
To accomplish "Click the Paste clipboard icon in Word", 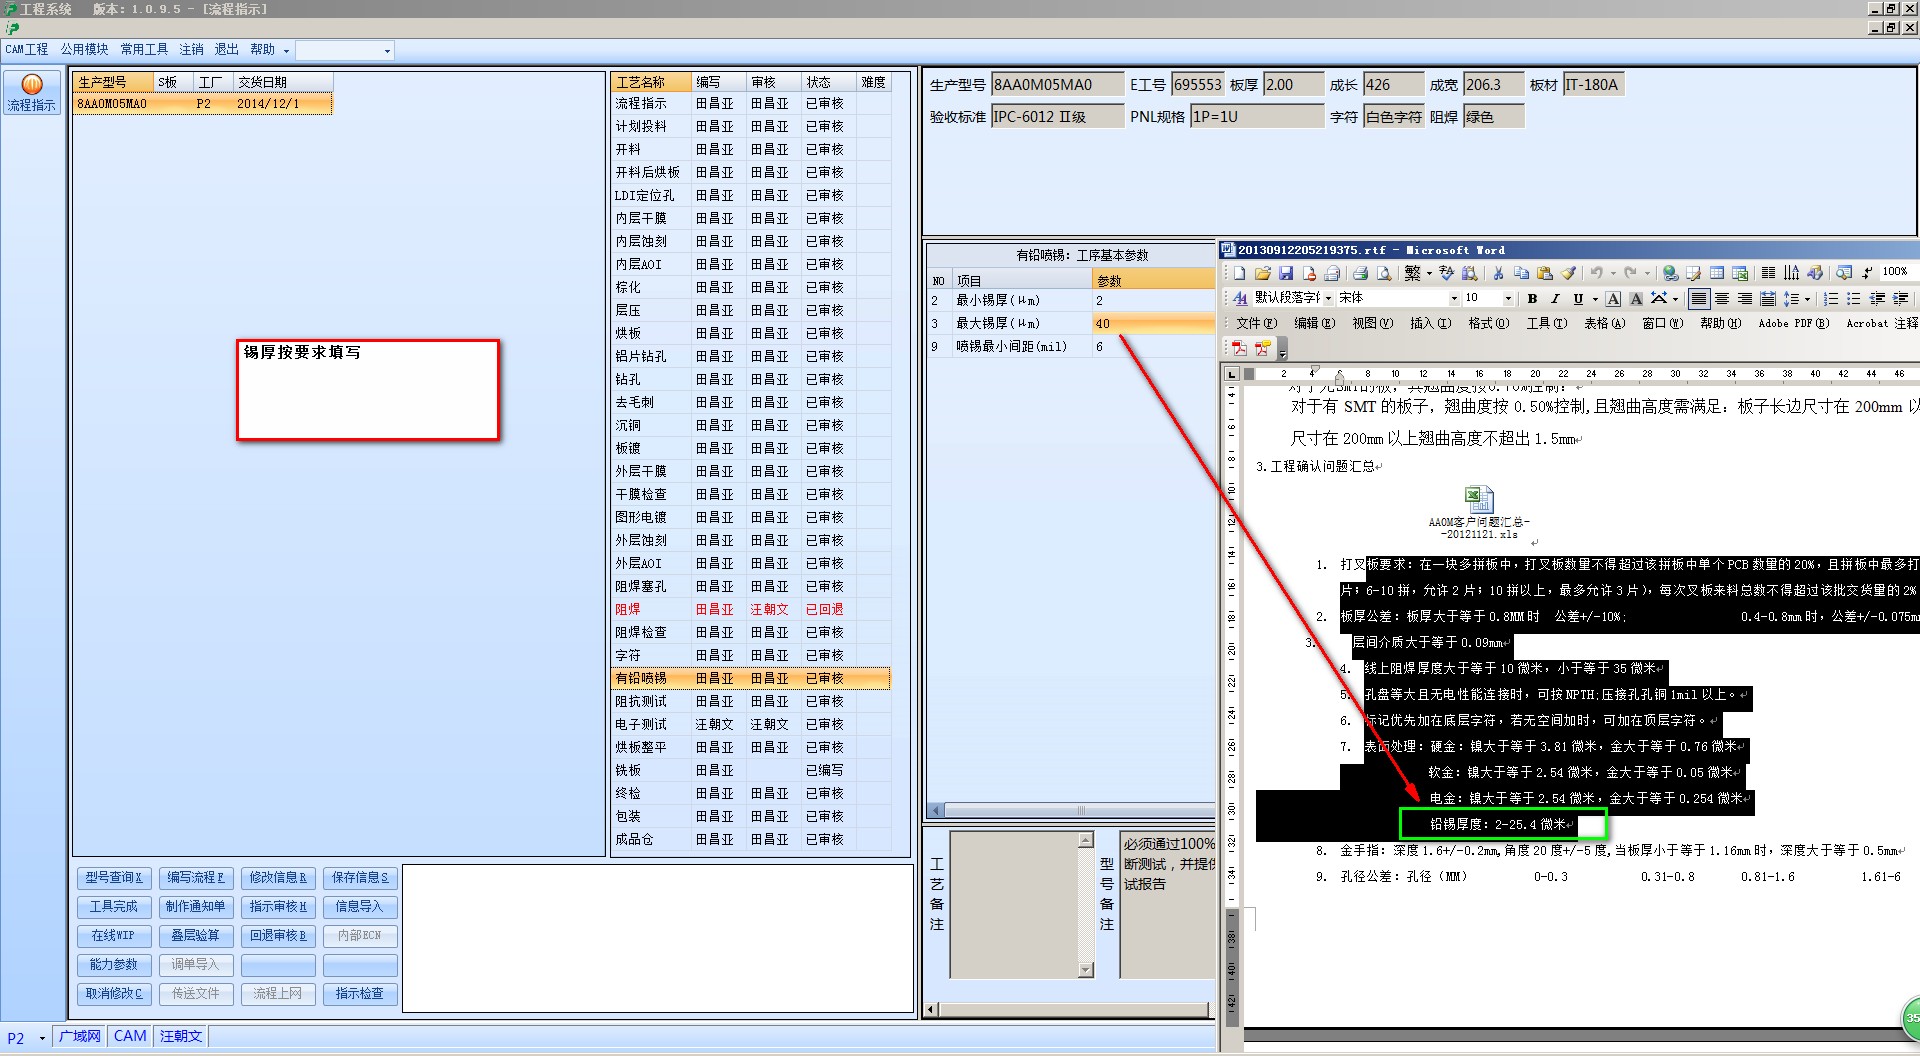I will pyautogui.click(x=1544, y=273).
